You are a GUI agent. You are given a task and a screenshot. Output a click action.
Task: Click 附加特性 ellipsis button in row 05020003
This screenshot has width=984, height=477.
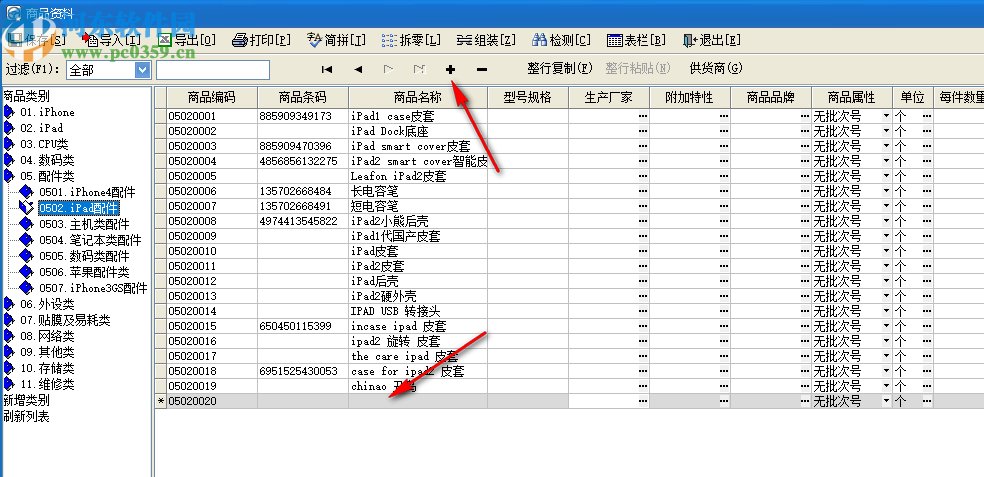click(724, 146)
